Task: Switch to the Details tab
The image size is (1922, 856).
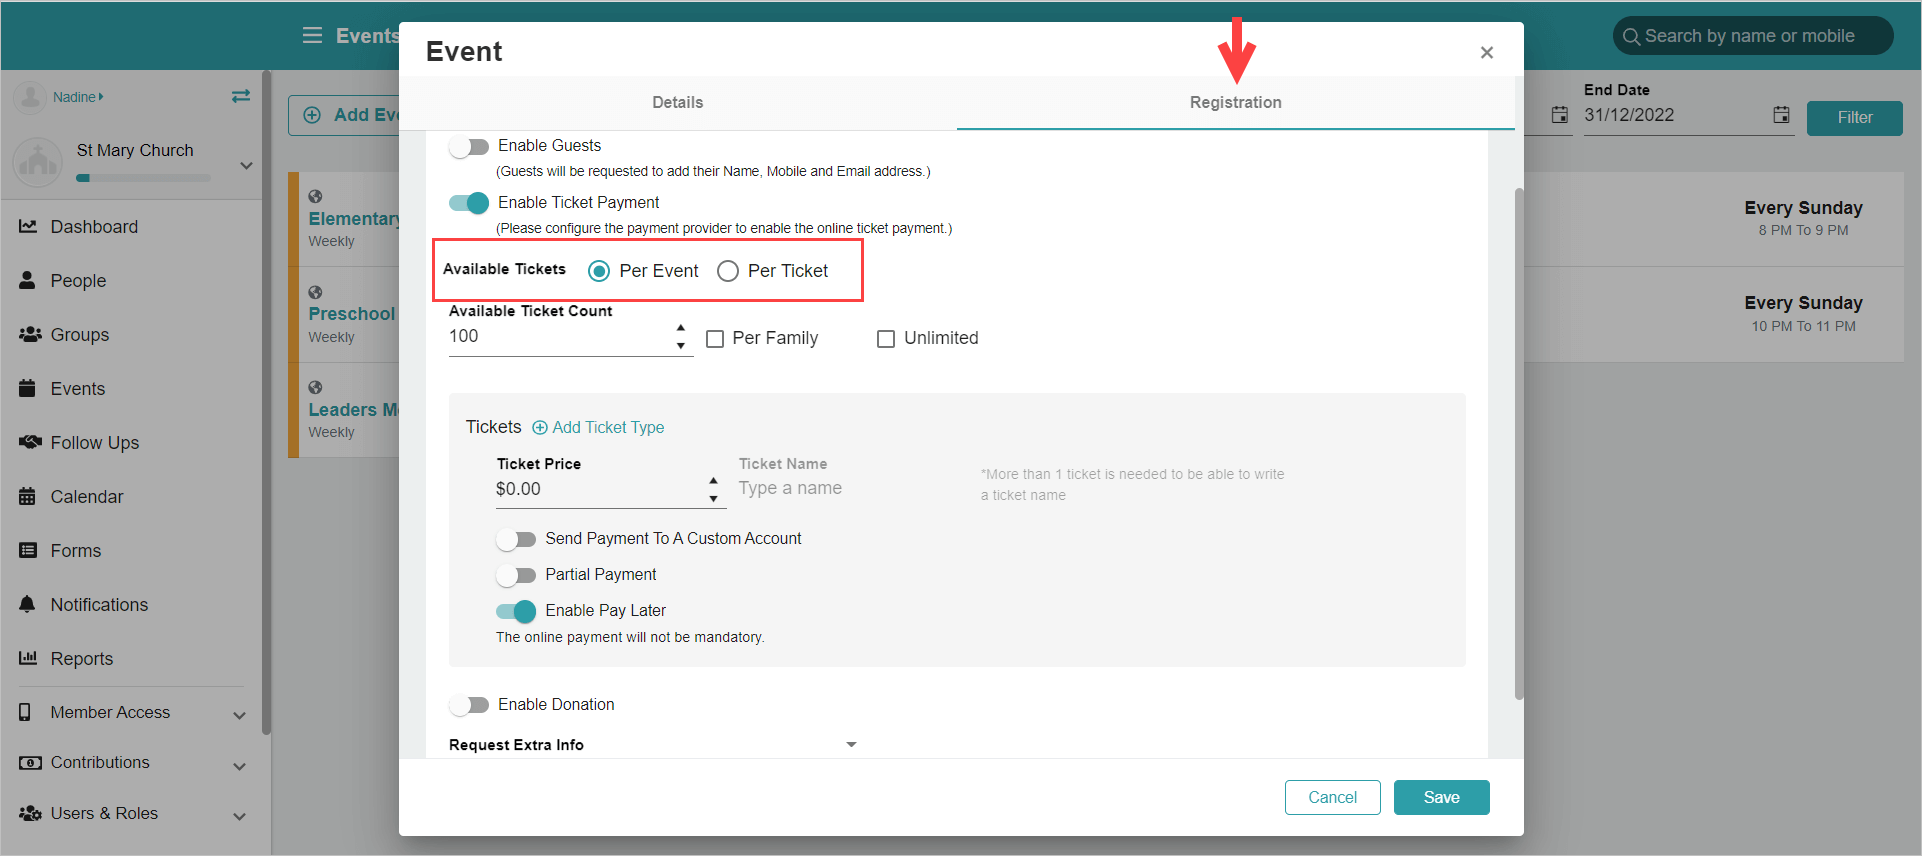Action: (678, 102)
